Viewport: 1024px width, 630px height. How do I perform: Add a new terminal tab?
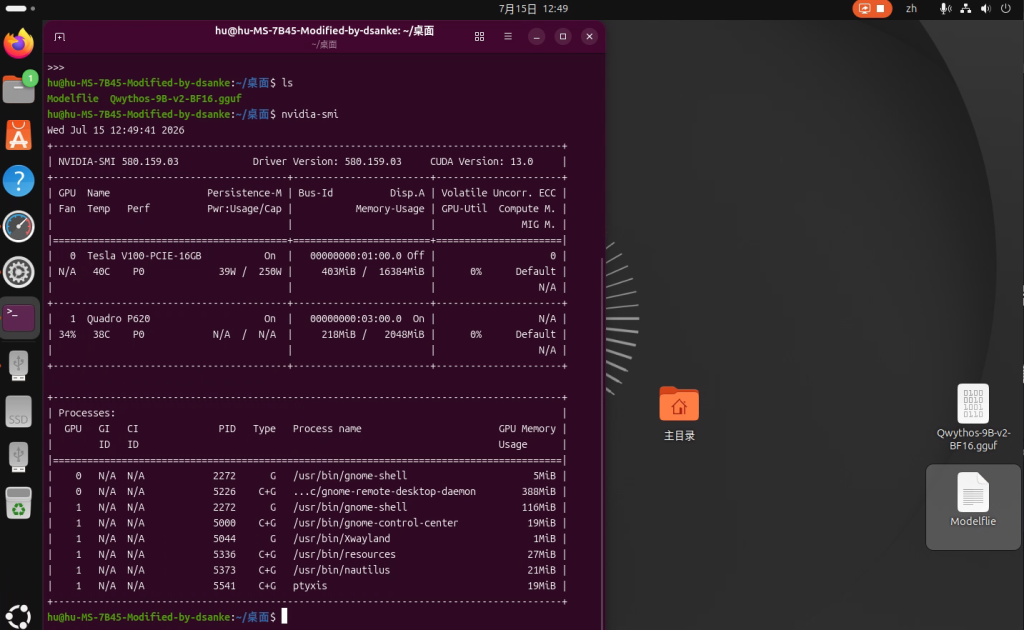pos(59,37)
